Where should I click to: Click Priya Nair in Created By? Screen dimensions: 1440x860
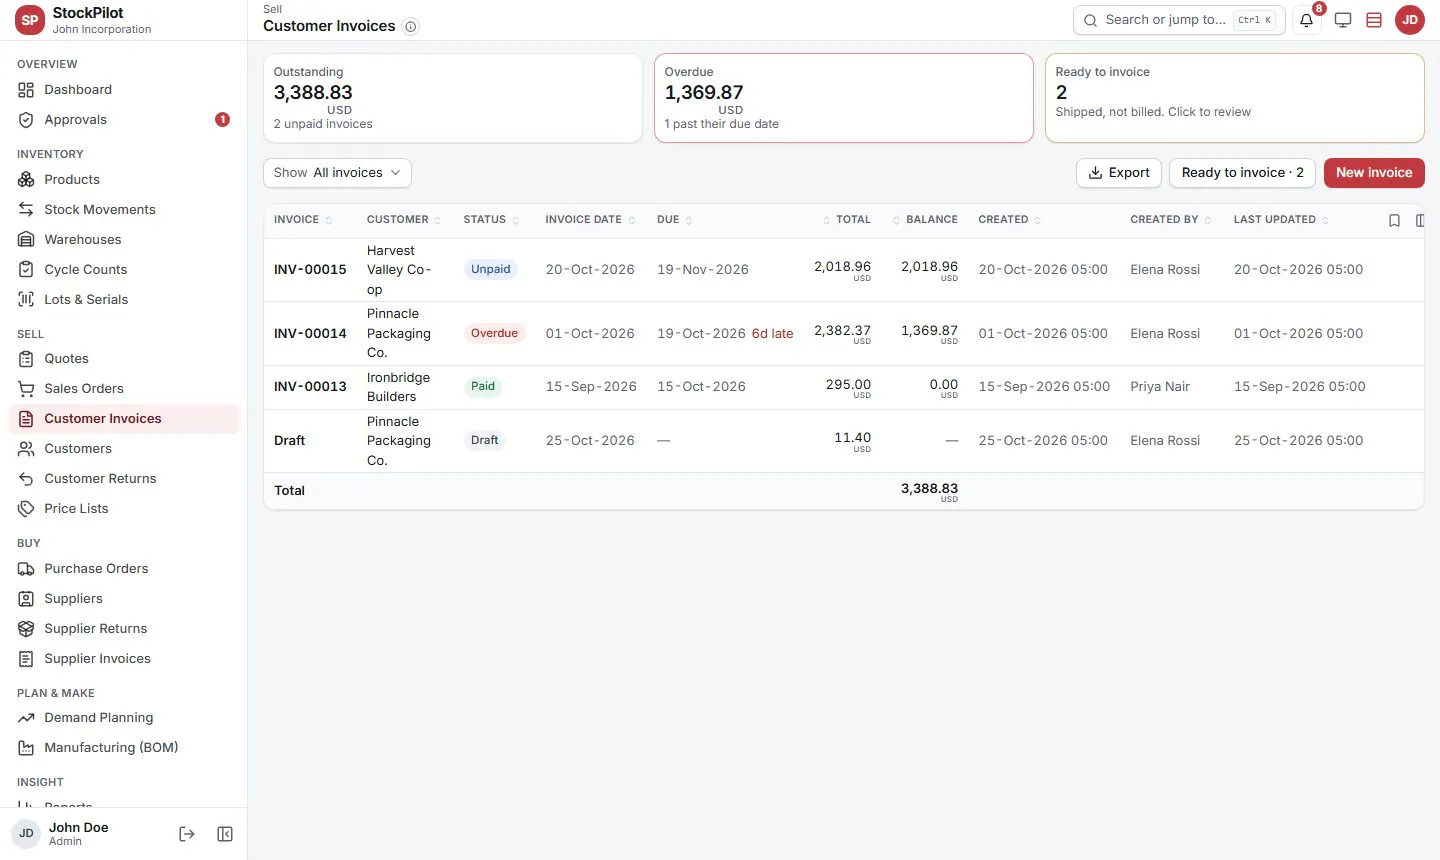(1160, 387)
